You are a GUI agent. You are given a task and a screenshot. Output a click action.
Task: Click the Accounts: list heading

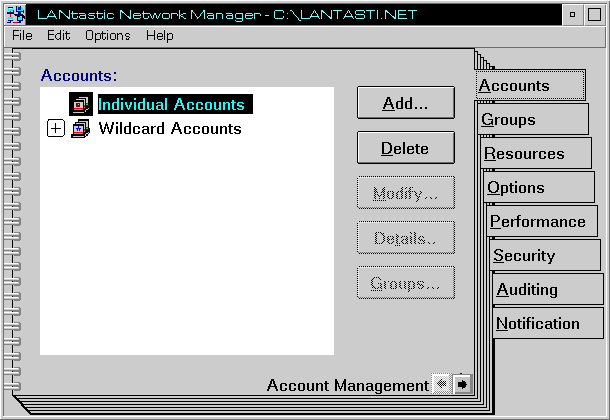click(79, 75)
